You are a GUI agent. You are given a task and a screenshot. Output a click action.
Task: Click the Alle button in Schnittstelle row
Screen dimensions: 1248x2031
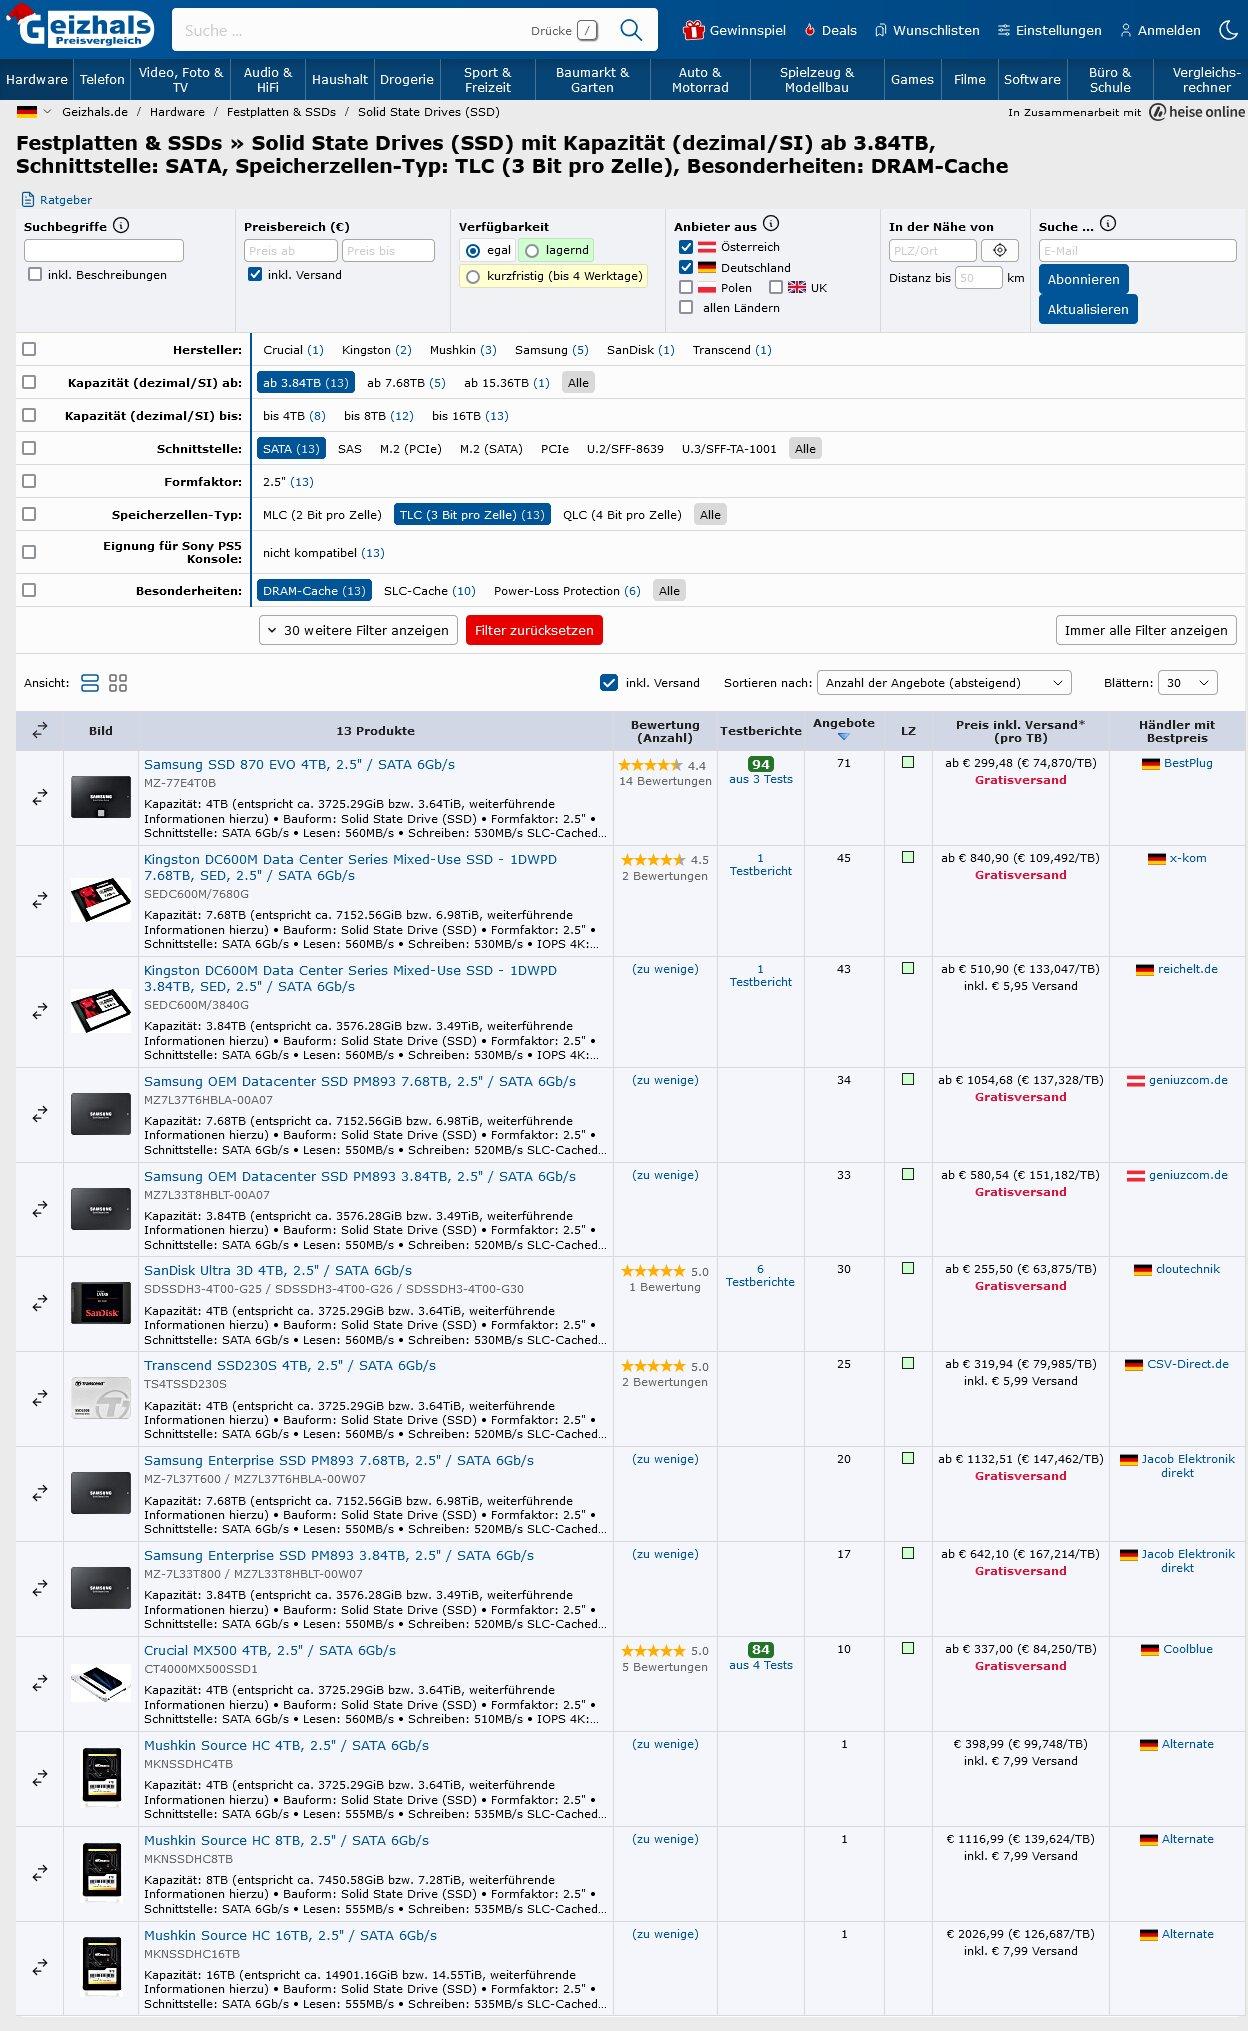[805, 449]
